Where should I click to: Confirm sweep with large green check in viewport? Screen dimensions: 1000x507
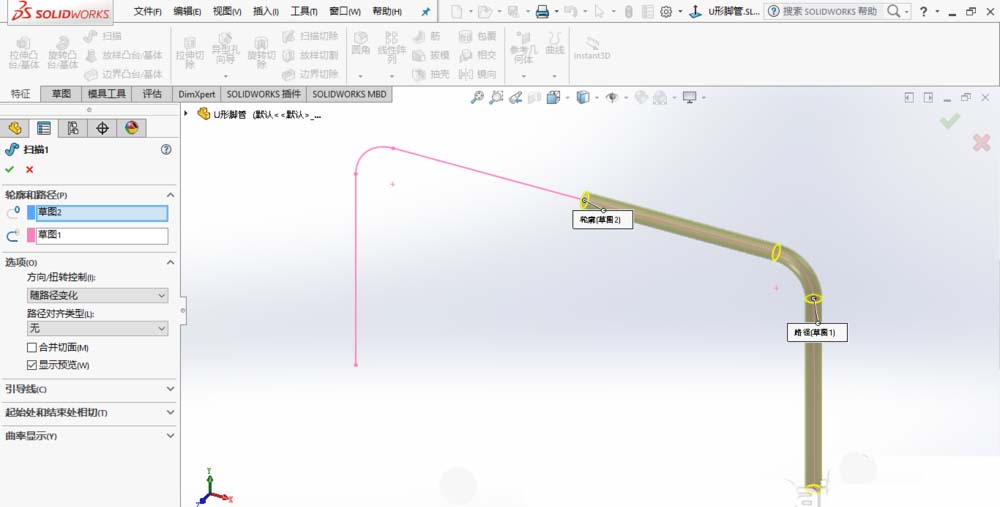click(x=950, y=120)
